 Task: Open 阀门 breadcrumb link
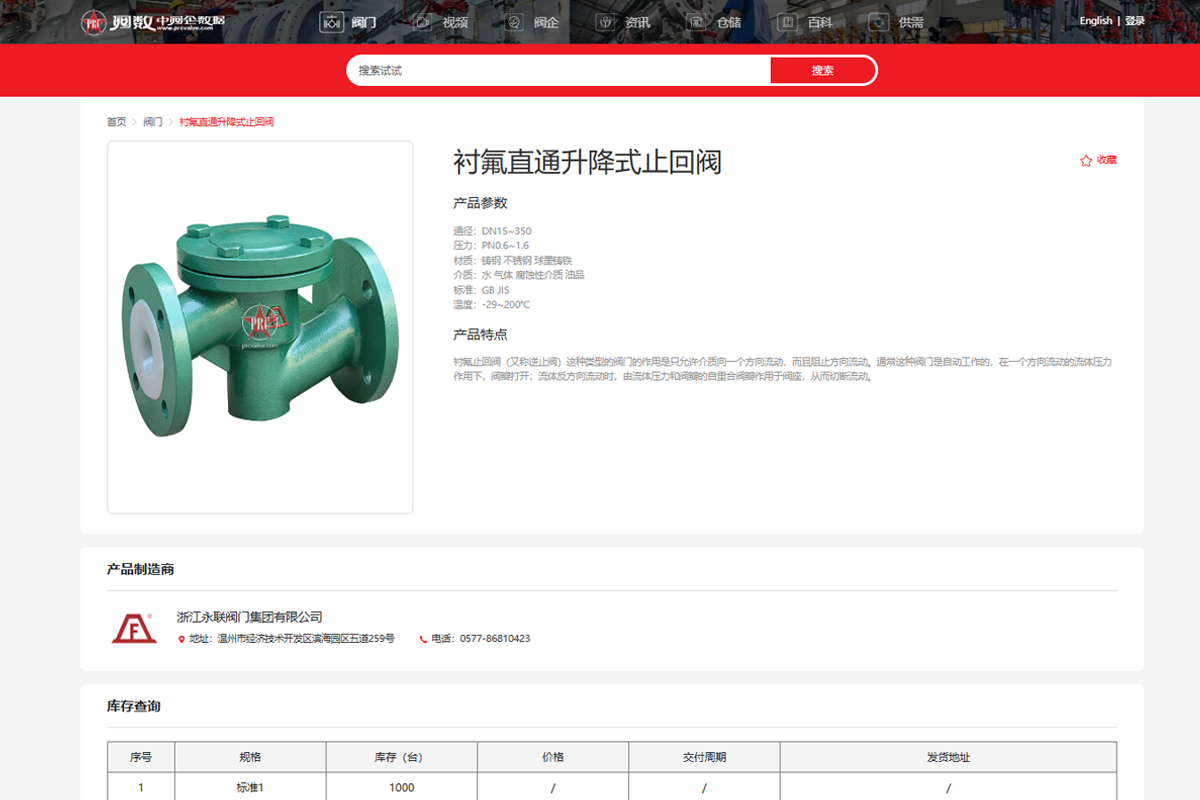coord(153,122)
